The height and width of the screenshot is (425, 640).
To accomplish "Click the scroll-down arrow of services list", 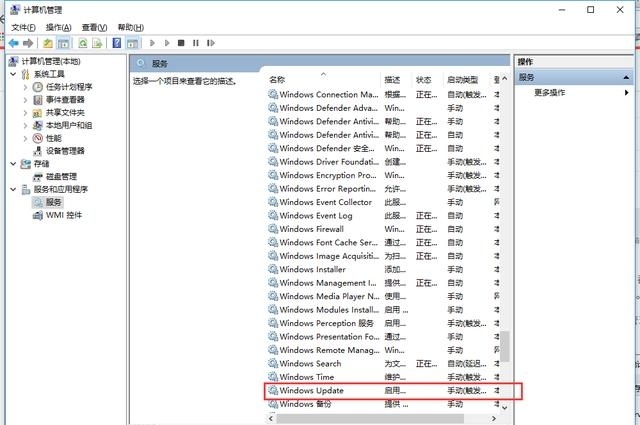I will click(x=505, y=407).
